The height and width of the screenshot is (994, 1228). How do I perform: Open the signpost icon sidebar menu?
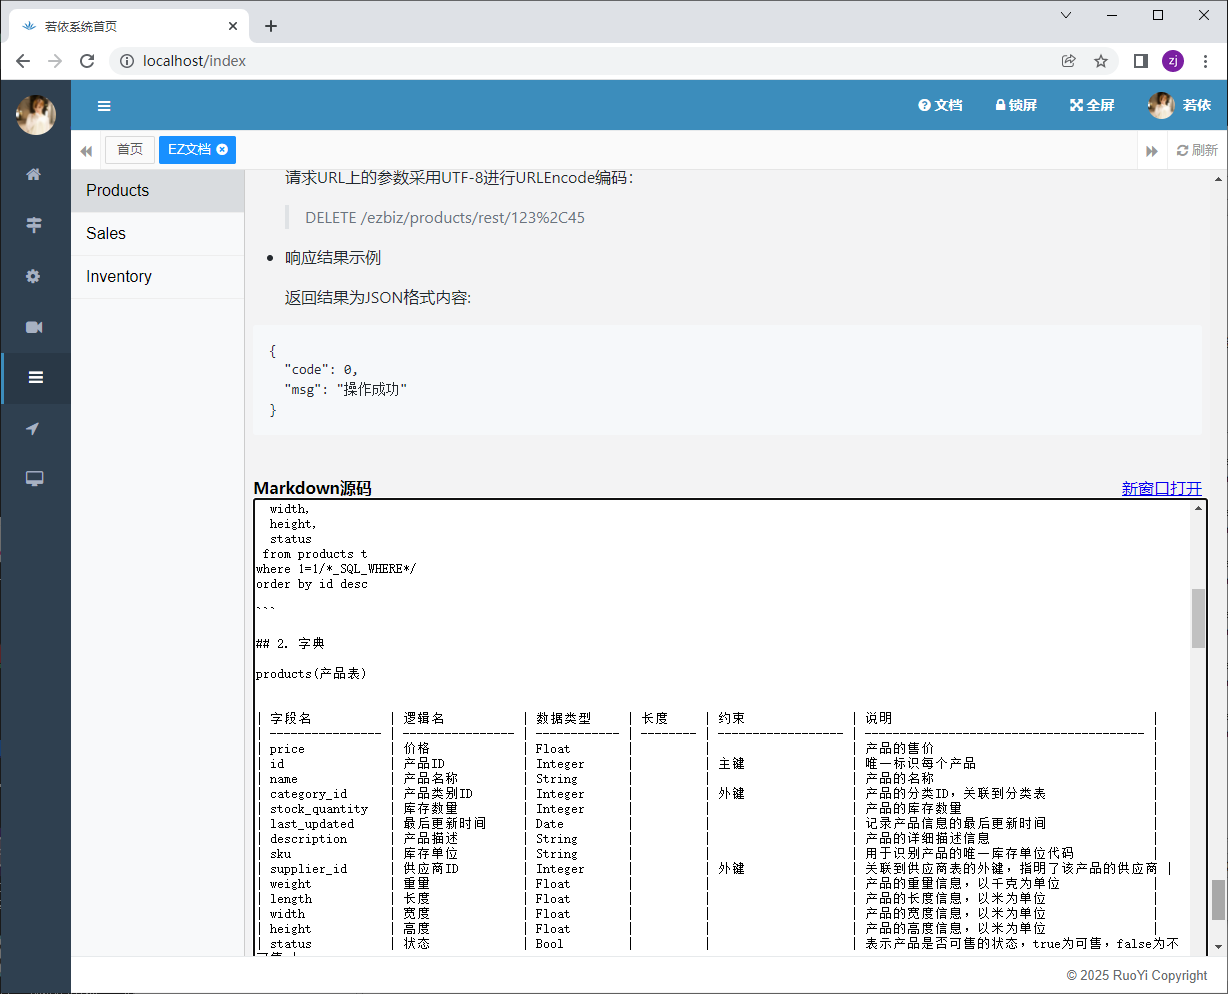pos(34,225)
